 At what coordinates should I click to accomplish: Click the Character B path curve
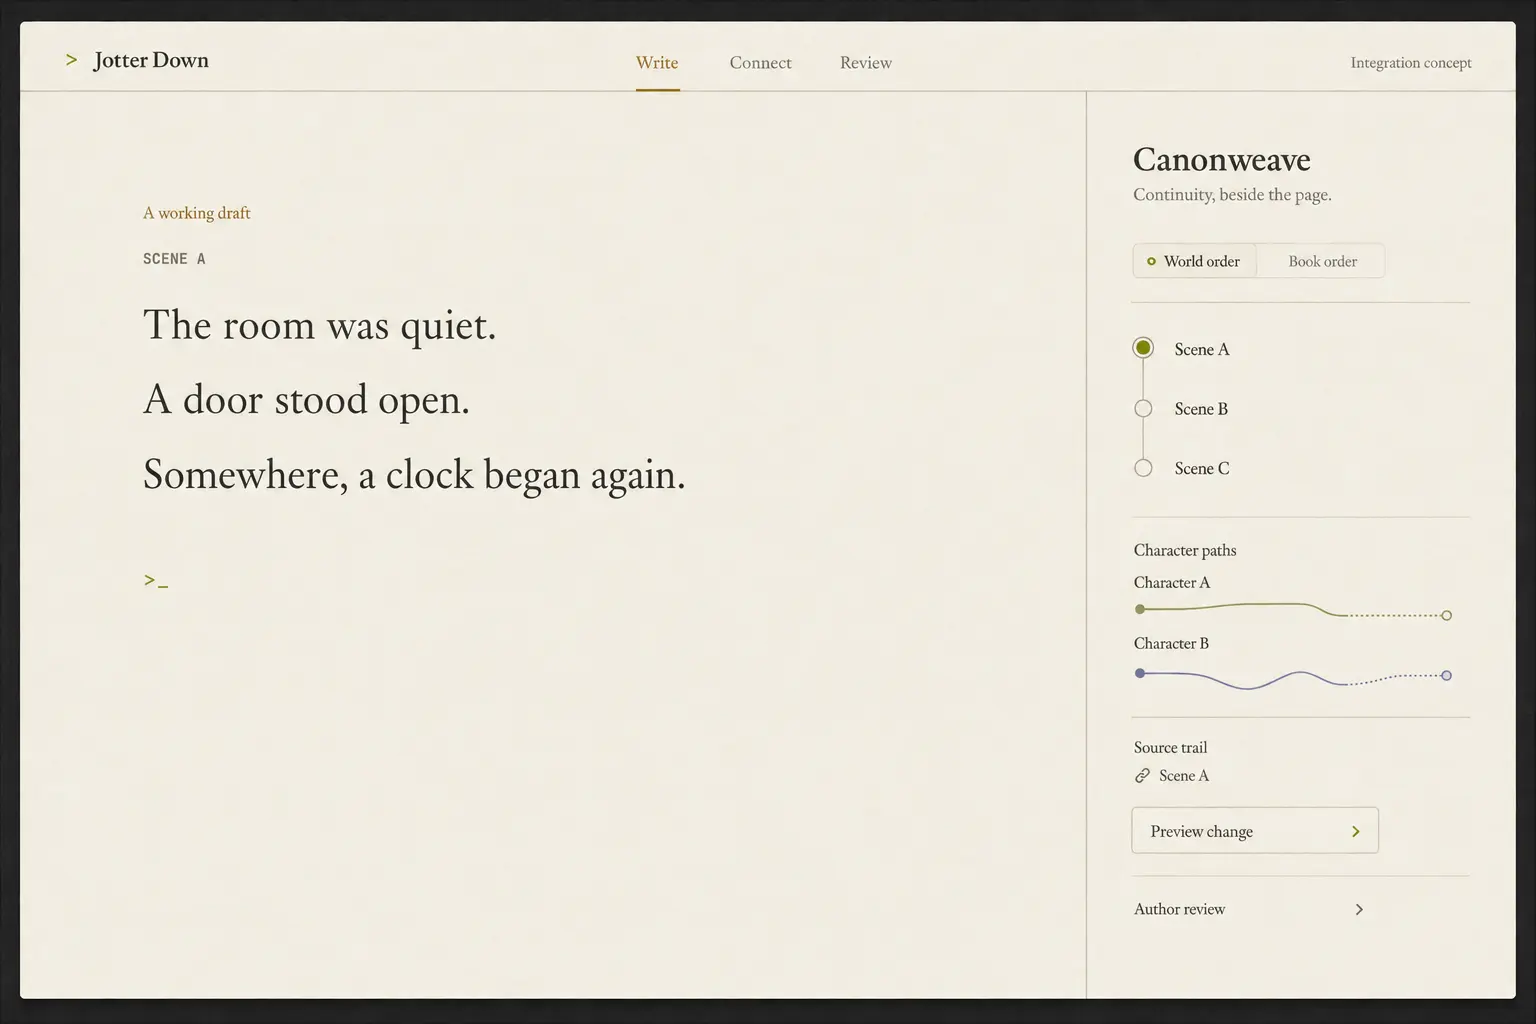pyautogui.click(x=1293, y=678)
